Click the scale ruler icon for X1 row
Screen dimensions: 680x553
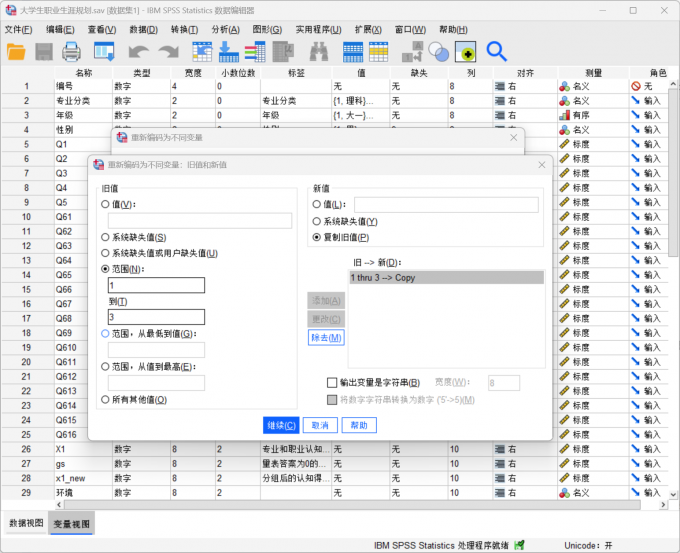[564, 449]
